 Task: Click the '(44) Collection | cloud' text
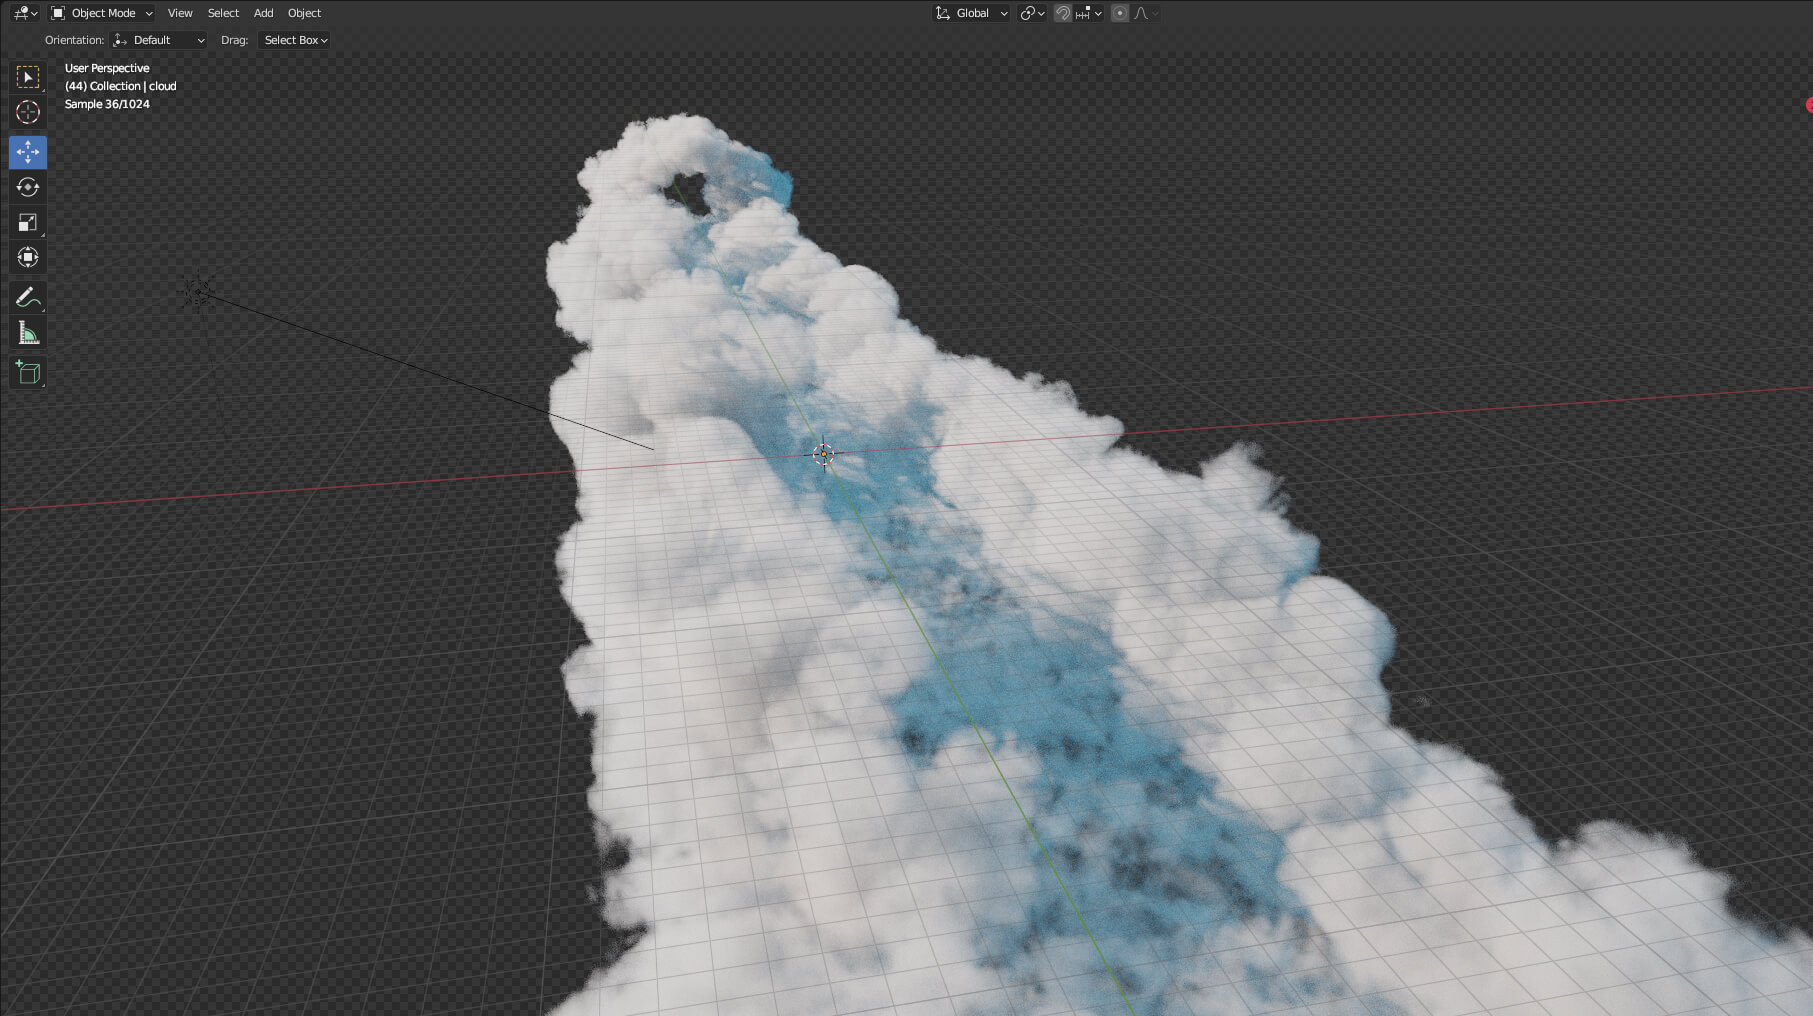point(121,86)
